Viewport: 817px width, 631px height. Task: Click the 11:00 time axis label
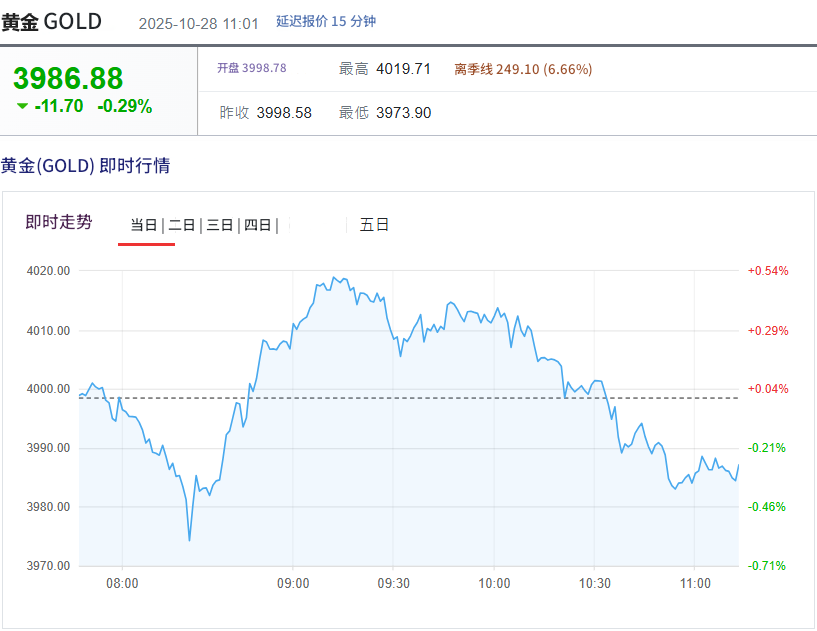695,583
